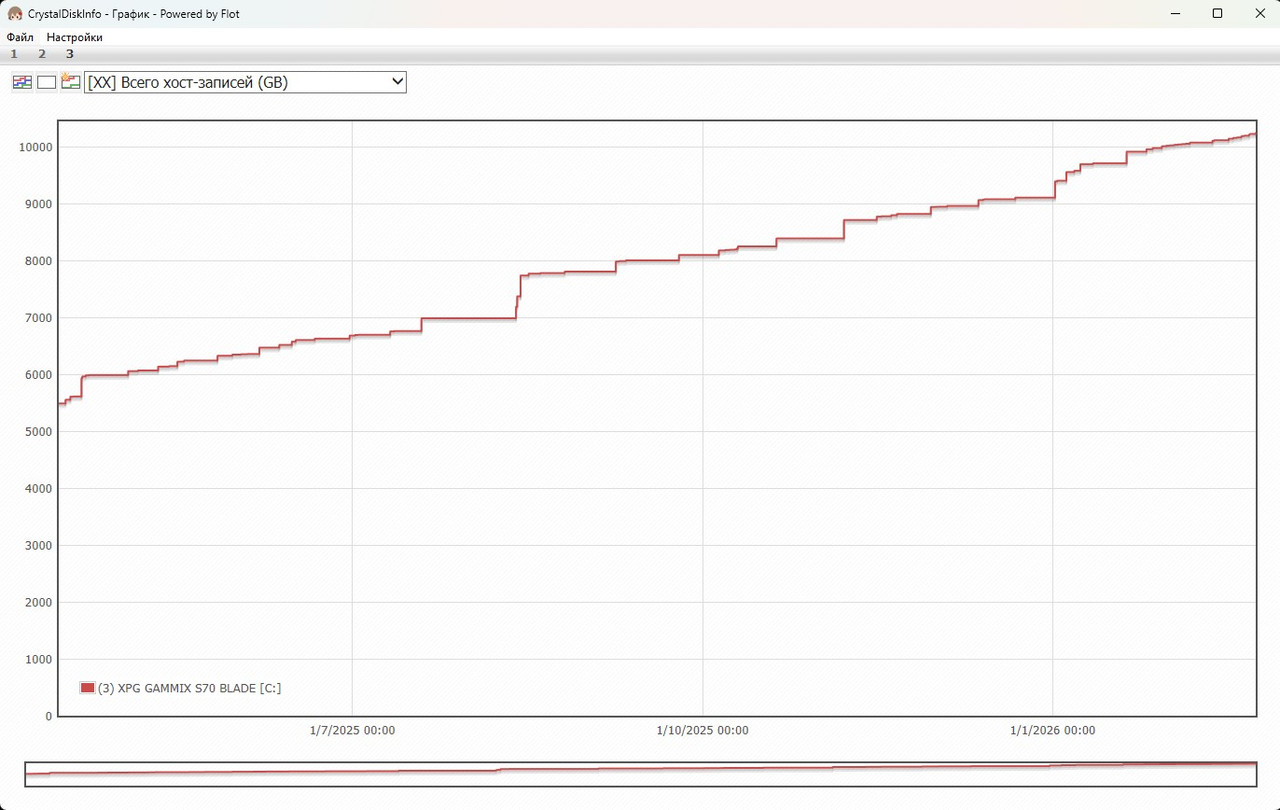Image resolution: width=1280 pixels, height=810 pixels.
Task: Toggle disk 3 in the graph
Action: [x=70, y=54]
